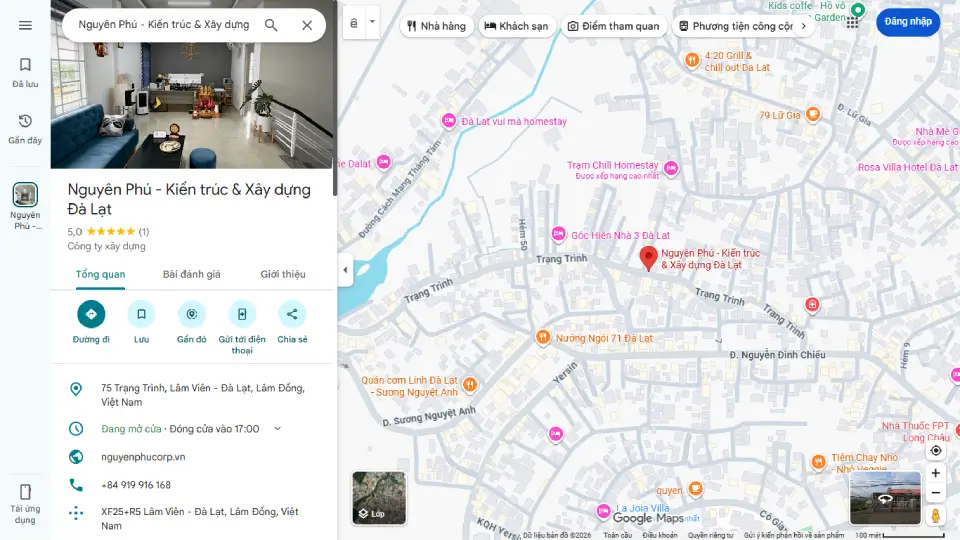Click side panel vertical scrollbar
This screenshot has height=540, width=960.
pyautogui.click(x=335, y=98)
